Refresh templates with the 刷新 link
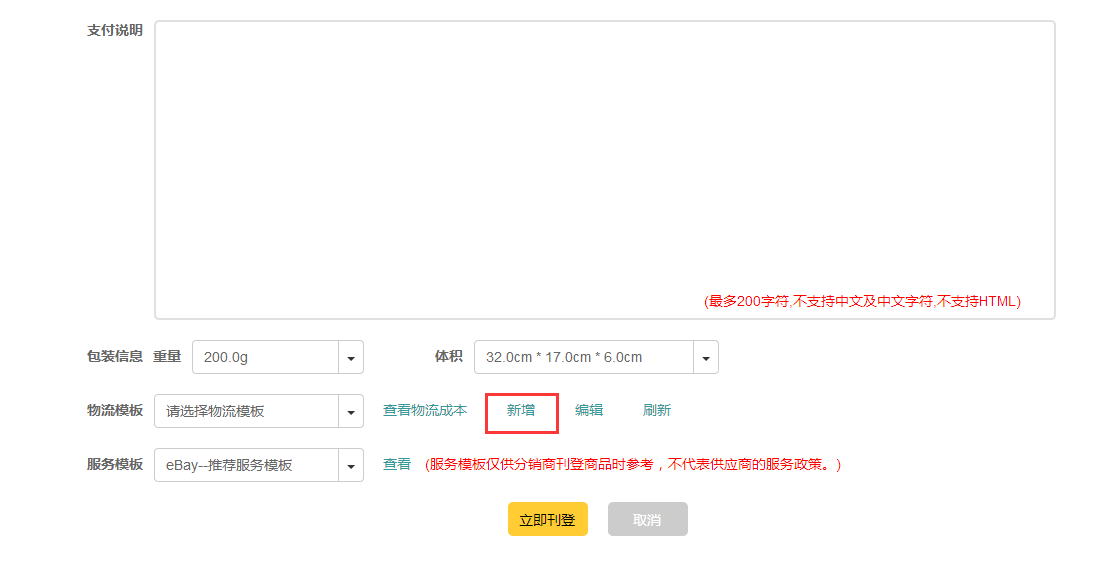The image size is (1101, 584). (657, 411)
